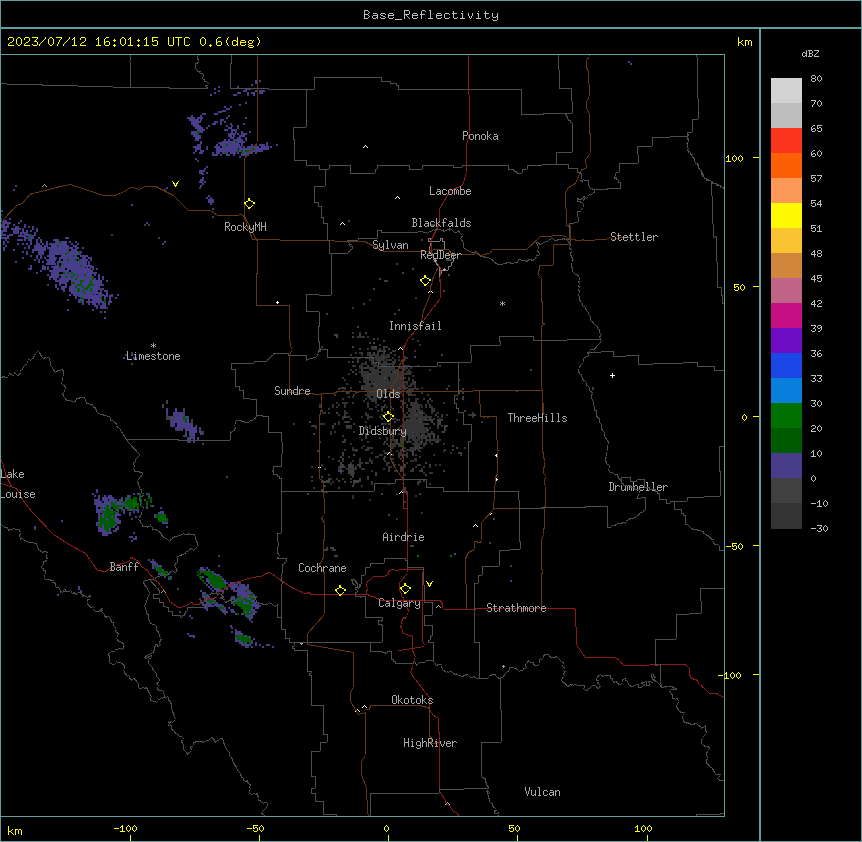Click the Cochrane town label
The height and width of the screenshot is (842, 862).
coord(322,568)
